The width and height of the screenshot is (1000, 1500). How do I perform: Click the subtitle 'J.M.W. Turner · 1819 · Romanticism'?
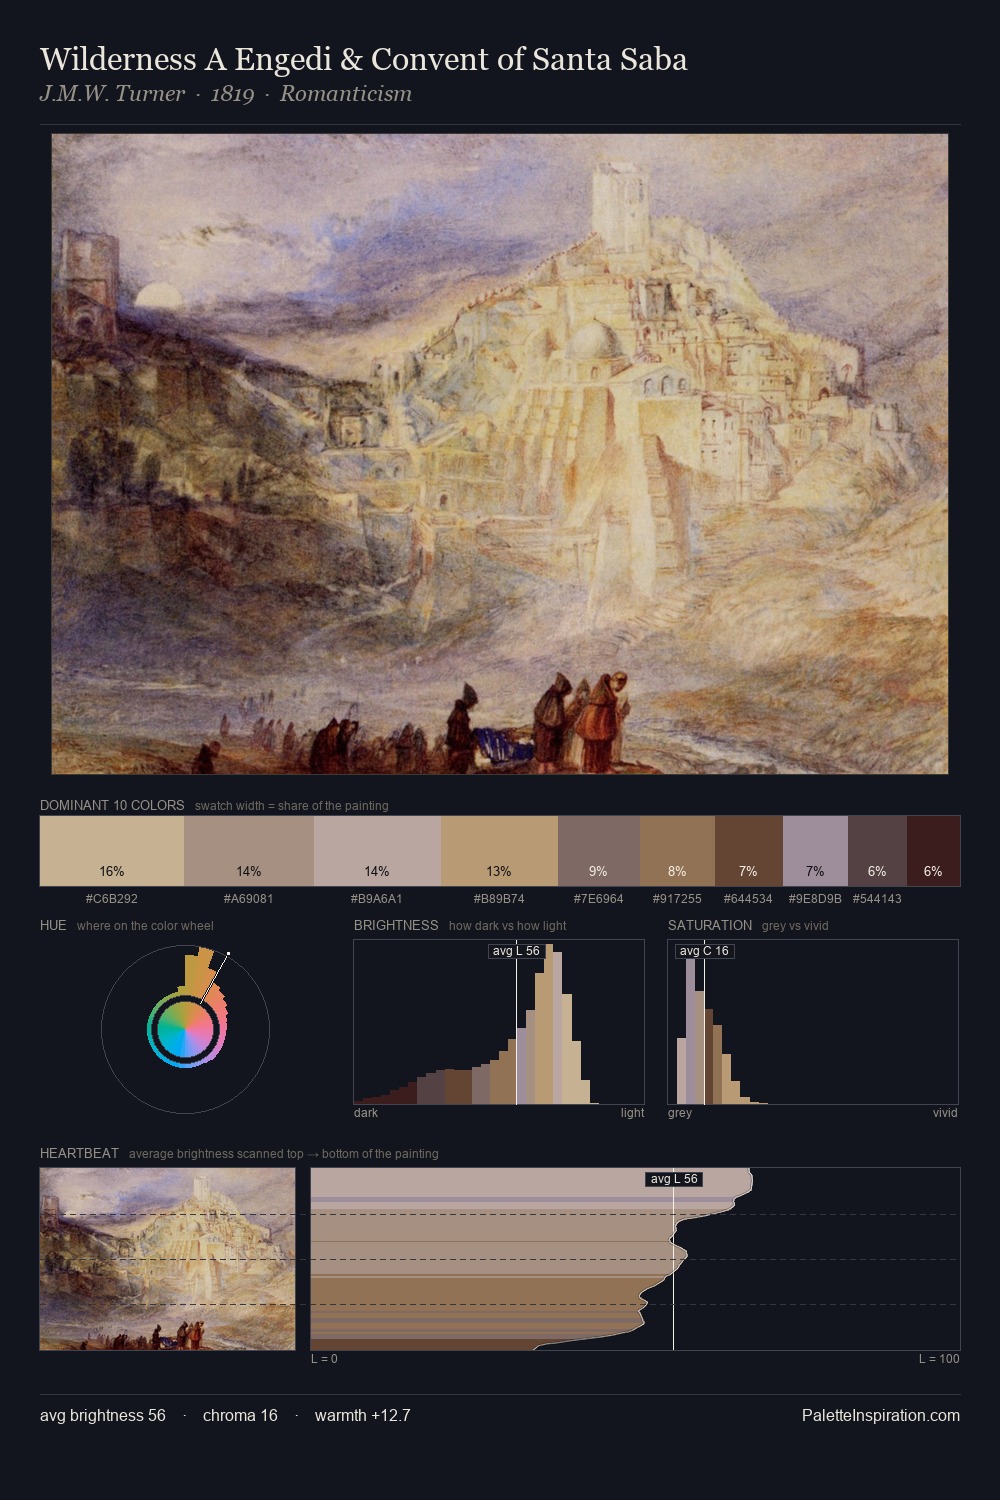(226, 94)
